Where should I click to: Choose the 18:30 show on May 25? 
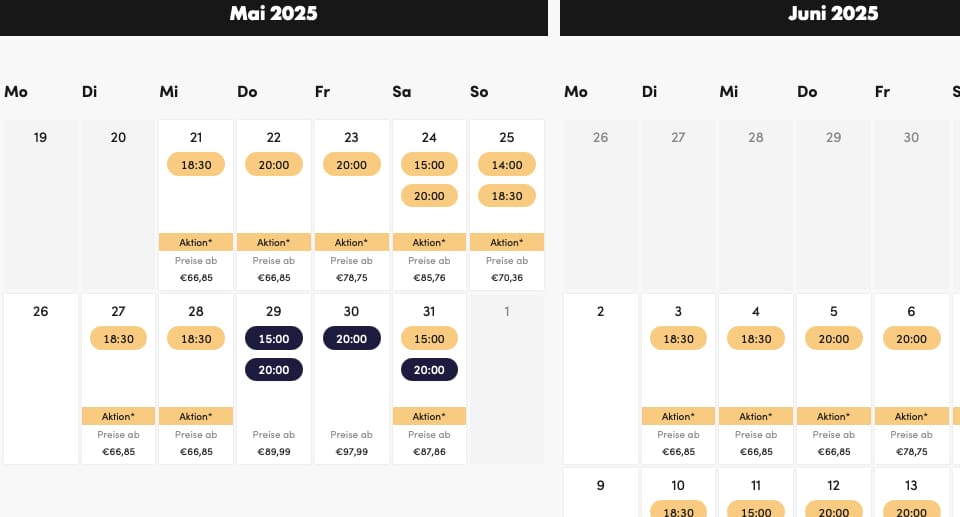(x=507, y=195)
